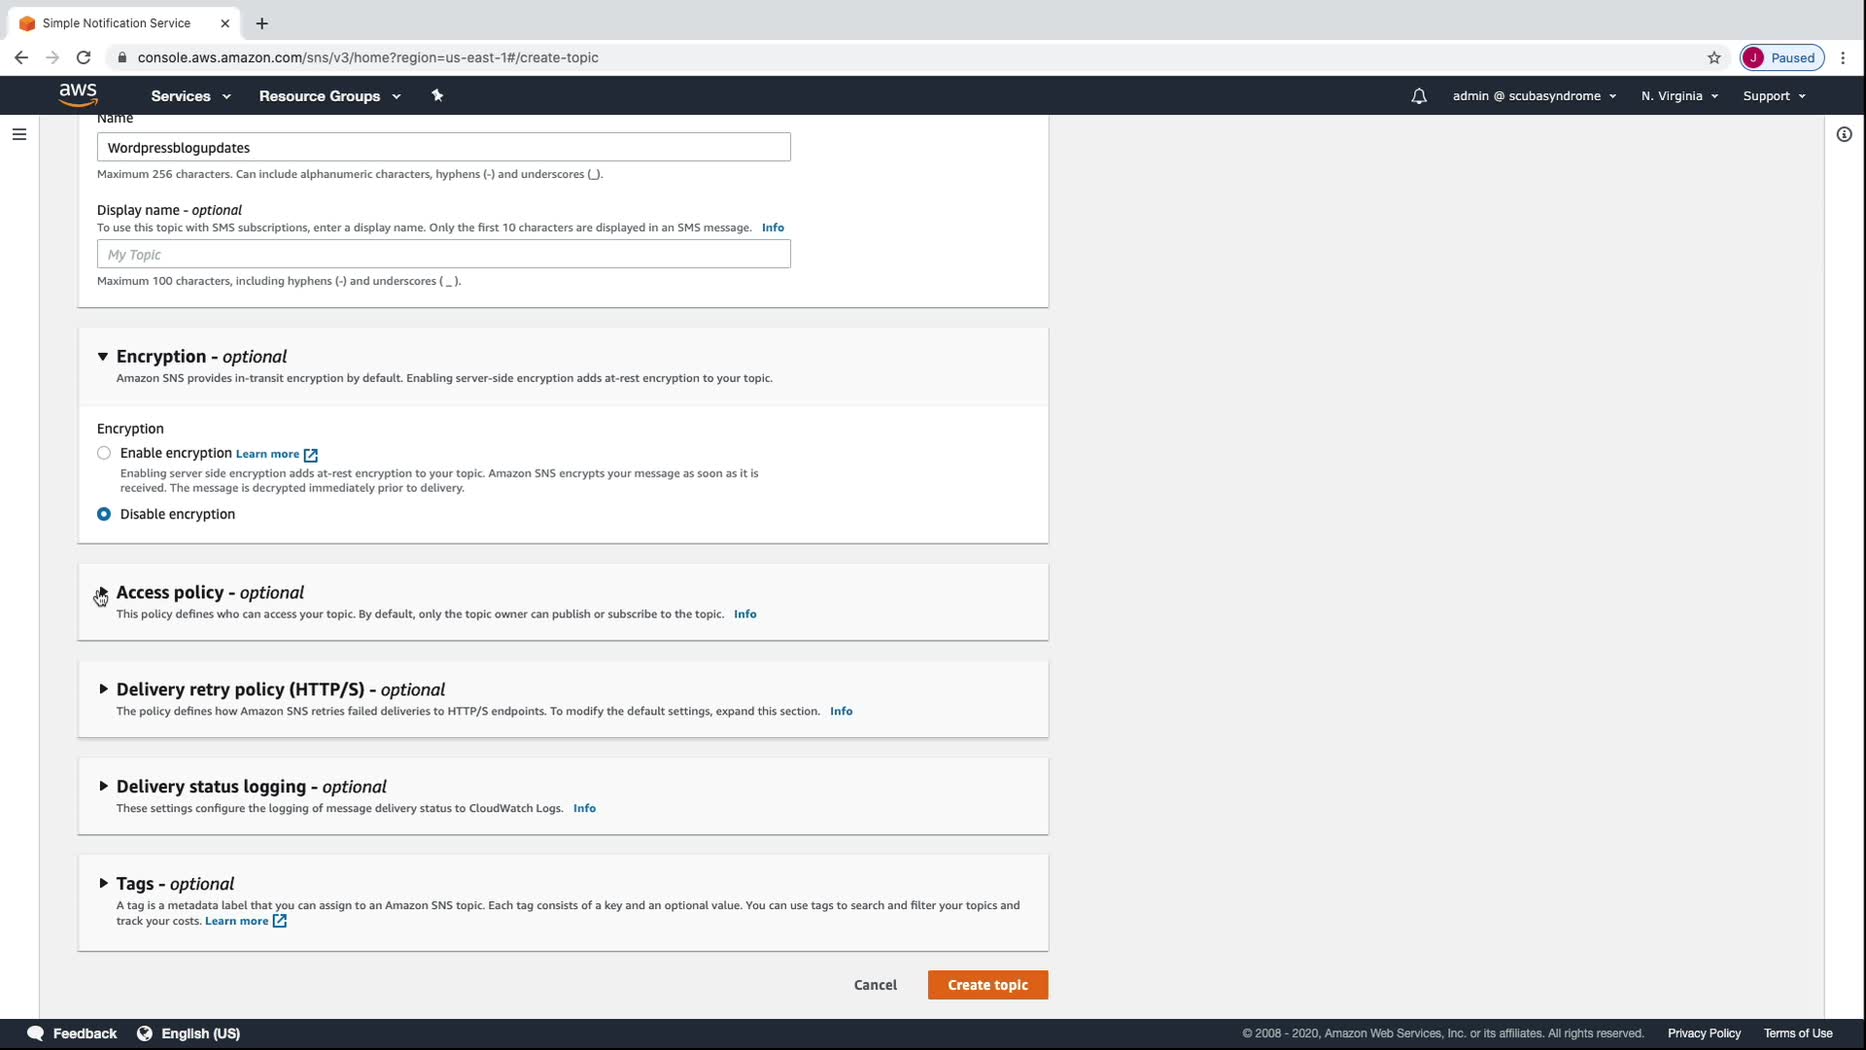
Task: Go back using browser back arrow
Action: click(21, 57)
